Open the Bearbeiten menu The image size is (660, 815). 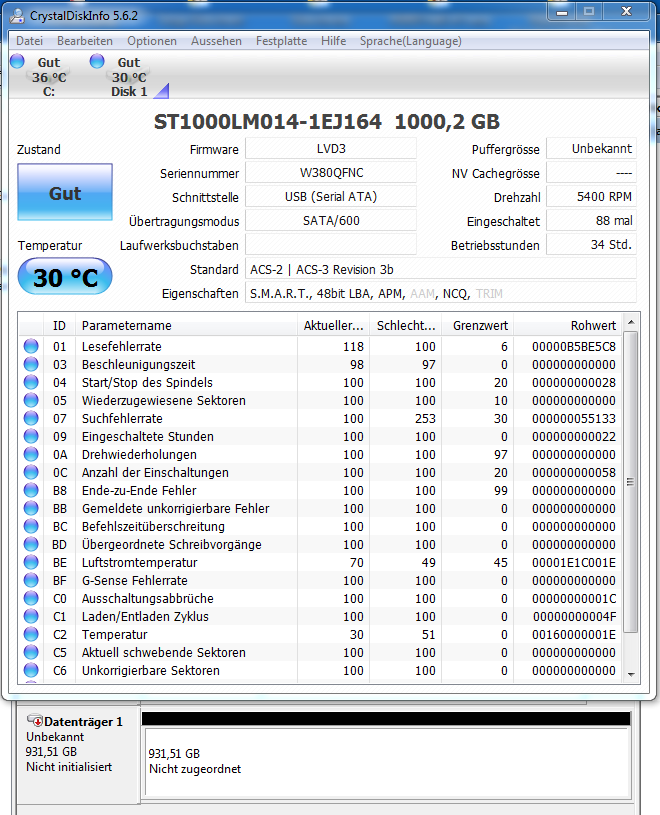pyautogui.click(x=85, y=41)
